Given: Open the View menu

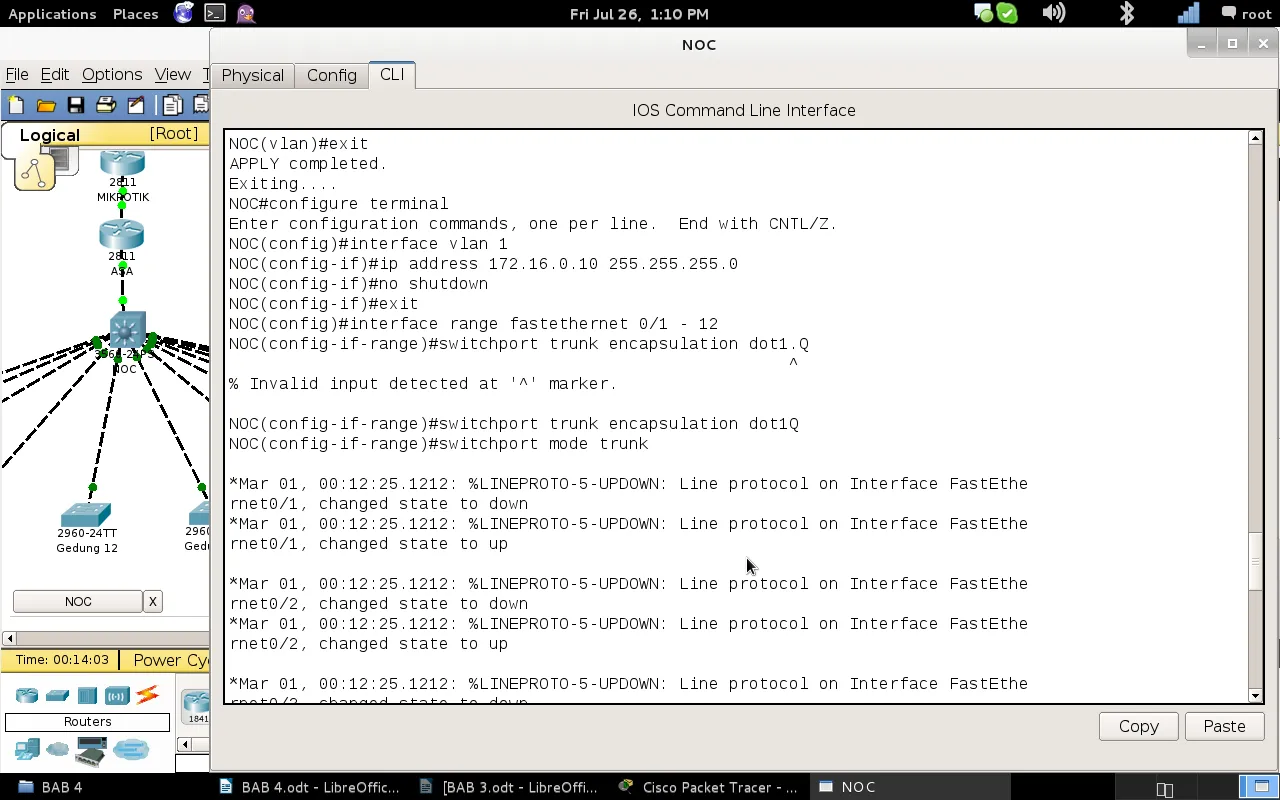Looking at the screenshot, I should point(172,74).
